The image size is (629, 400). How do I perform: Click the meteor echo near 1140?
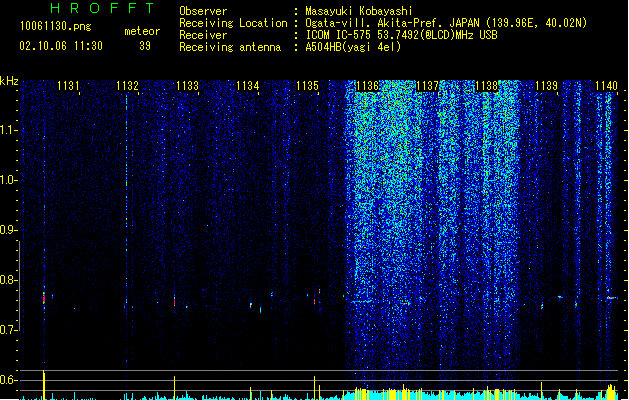point(611,298)
